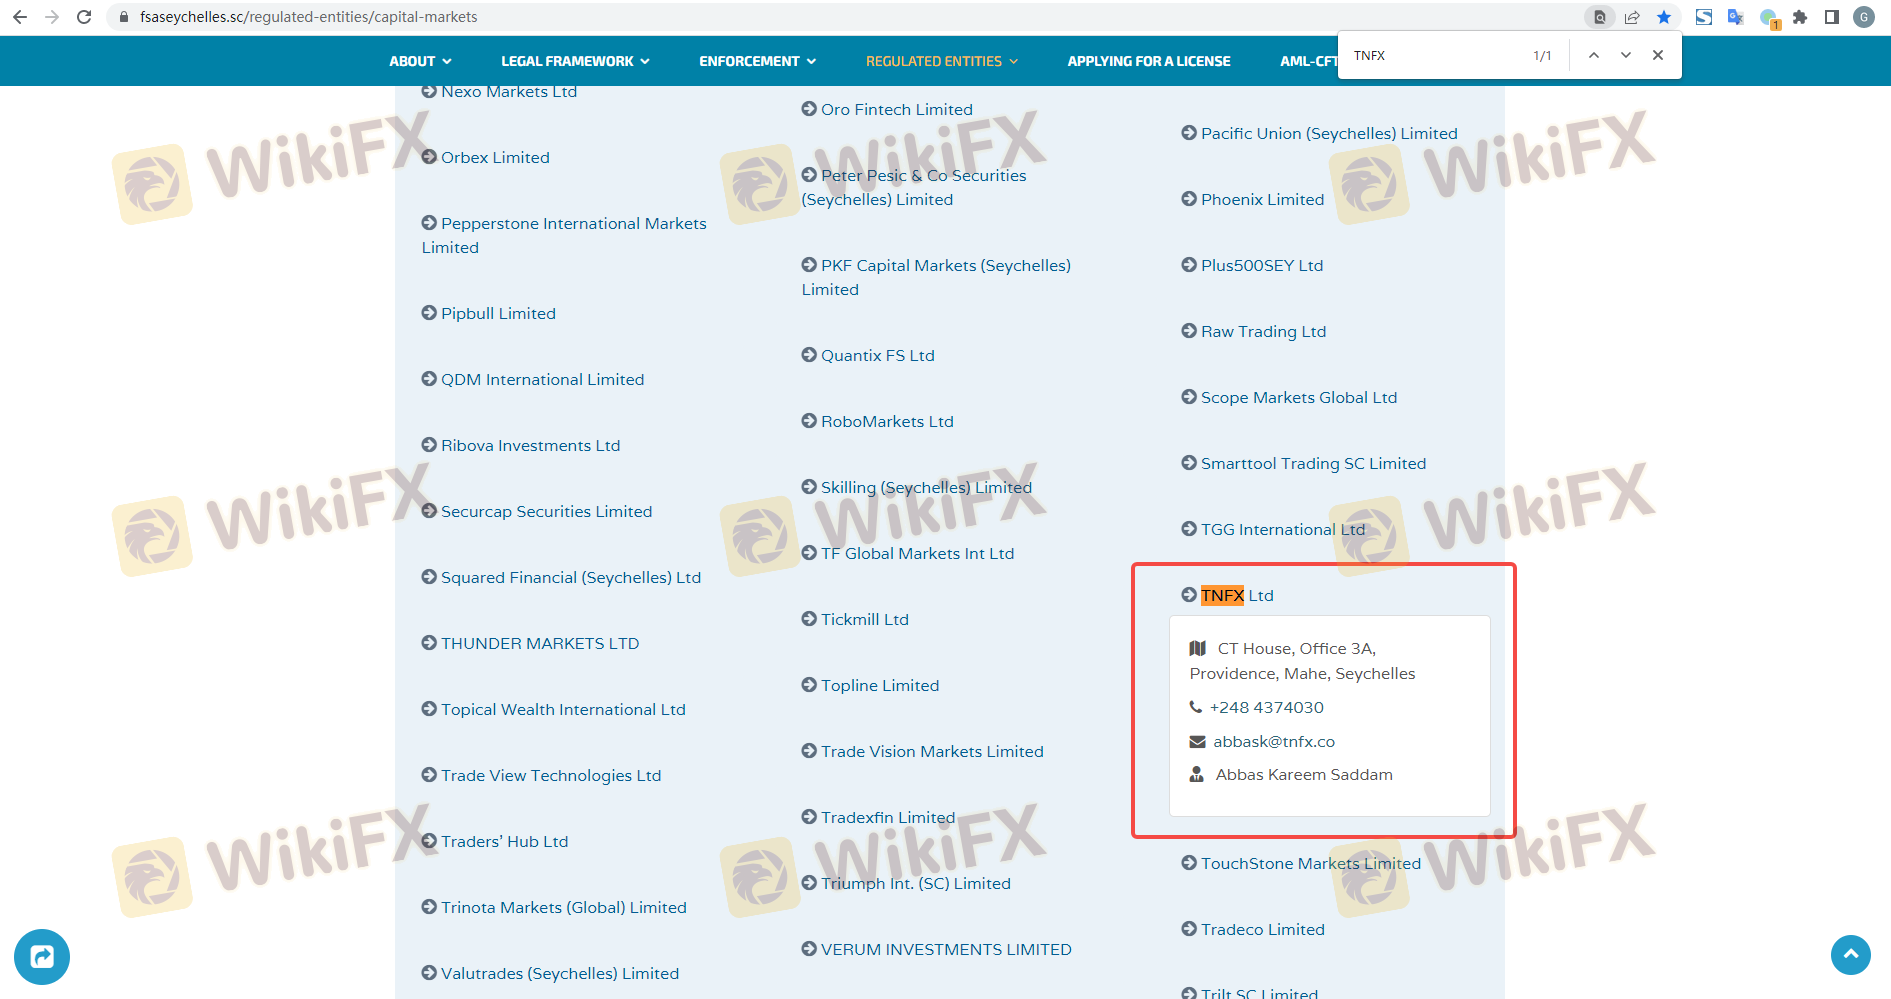Expand the ENFORCEMENT navigation menu

[757, 61]
